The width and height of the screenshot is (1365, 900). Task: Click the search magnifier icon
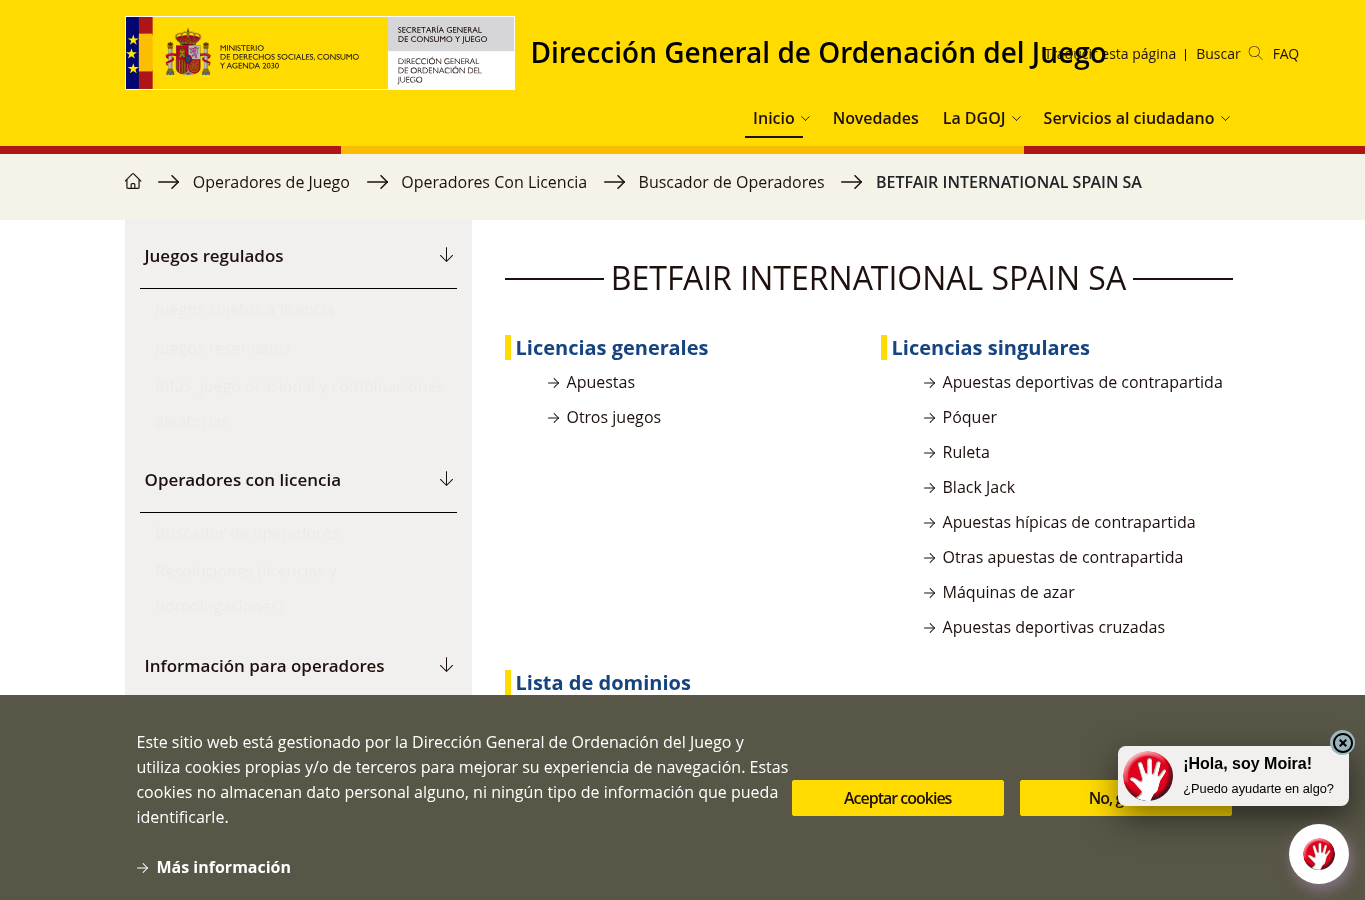[x=1255, y=54]
